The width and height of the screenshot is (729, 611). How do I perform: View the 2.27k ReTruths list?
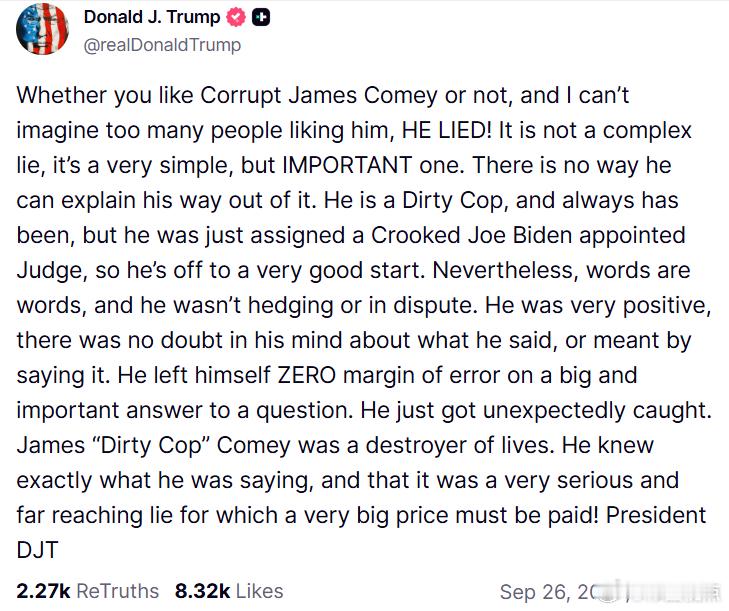click(87, 591)
